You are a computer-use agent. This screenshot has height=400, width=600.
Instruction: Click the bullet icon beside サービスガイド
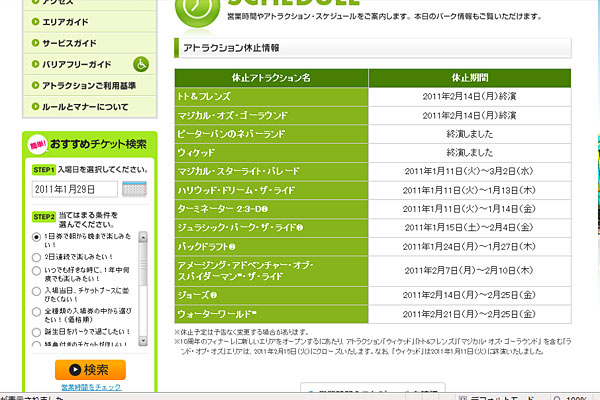(x=35, y=45)
